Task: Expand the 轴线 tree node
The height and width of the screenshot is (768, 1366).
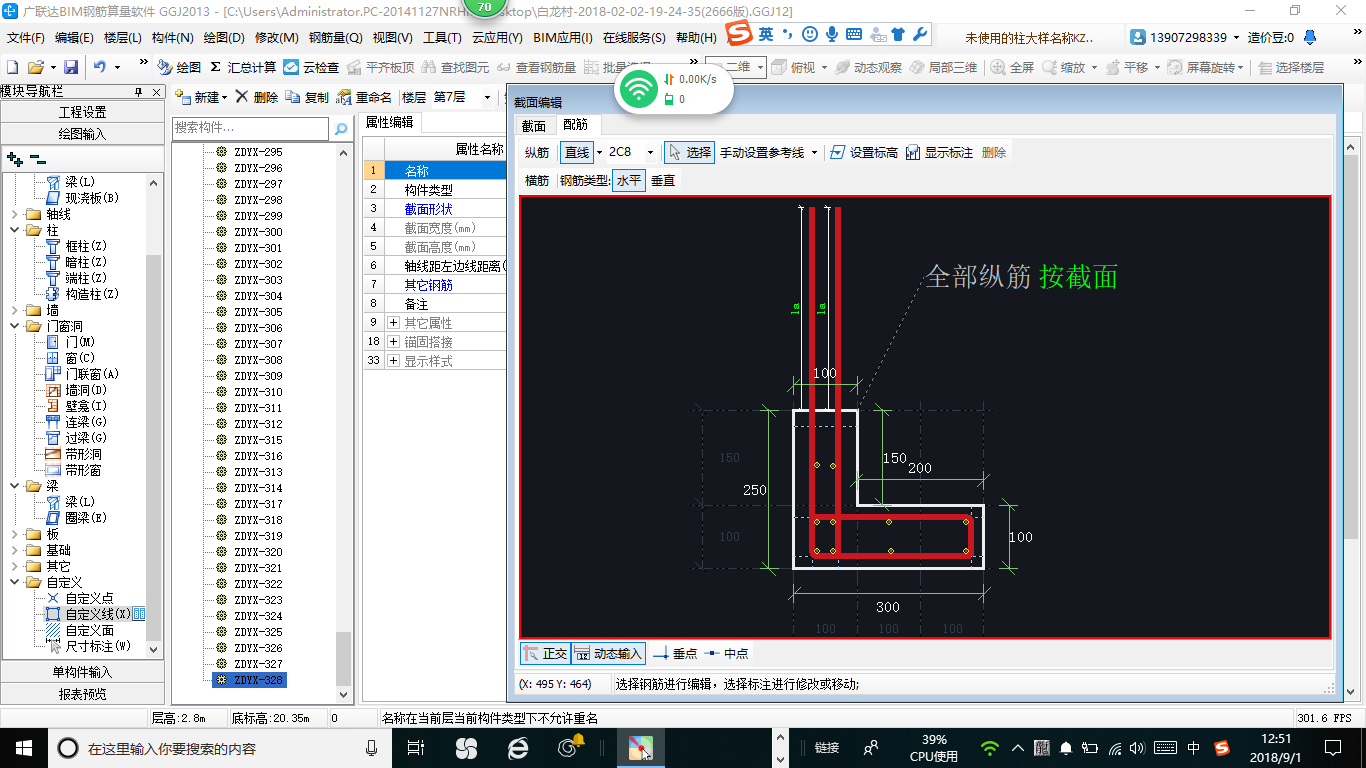Action: click(x=13, y=214)
